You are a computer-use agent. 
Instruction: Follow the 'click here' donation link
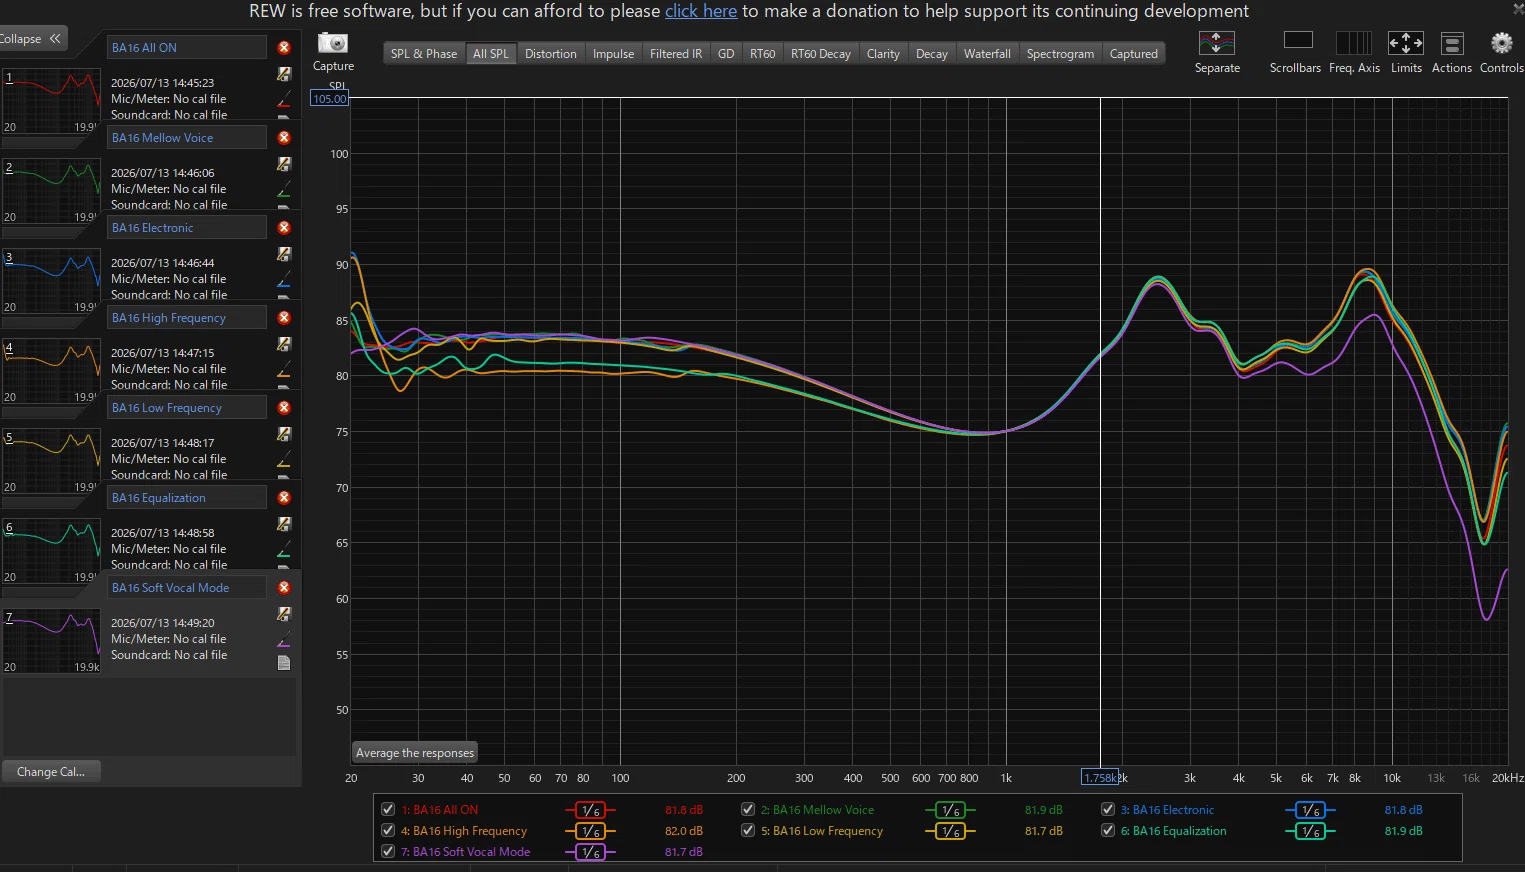701,11
